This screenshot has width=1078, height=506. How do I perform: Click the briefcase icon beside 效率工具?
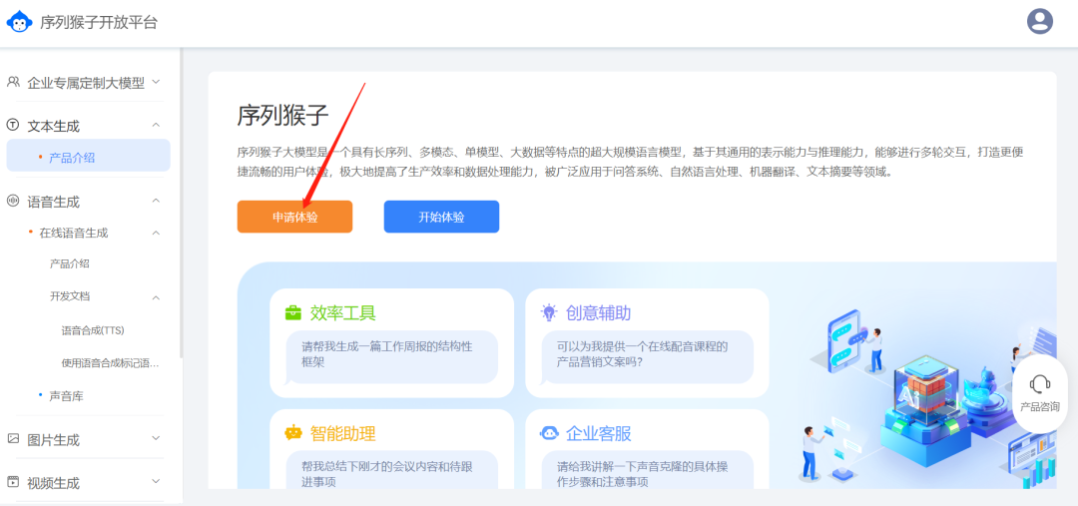tap(293, 313)
